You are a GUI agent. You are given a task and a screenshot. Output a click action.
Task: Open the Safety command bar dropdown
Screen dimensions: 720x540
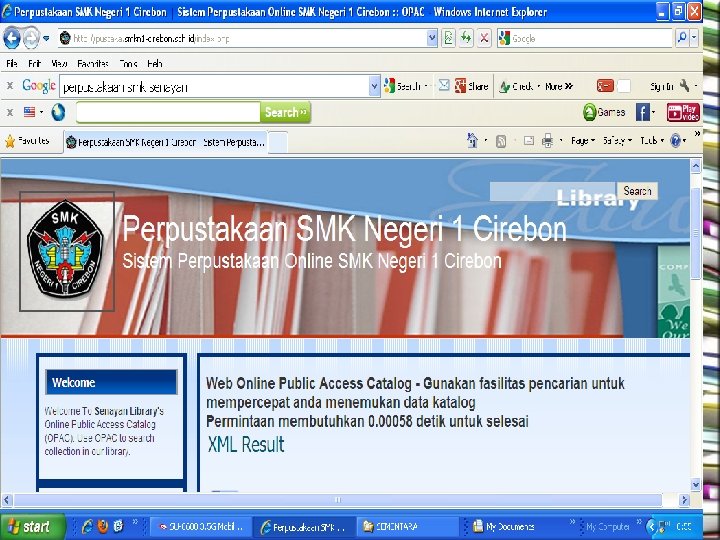point(617,141)
